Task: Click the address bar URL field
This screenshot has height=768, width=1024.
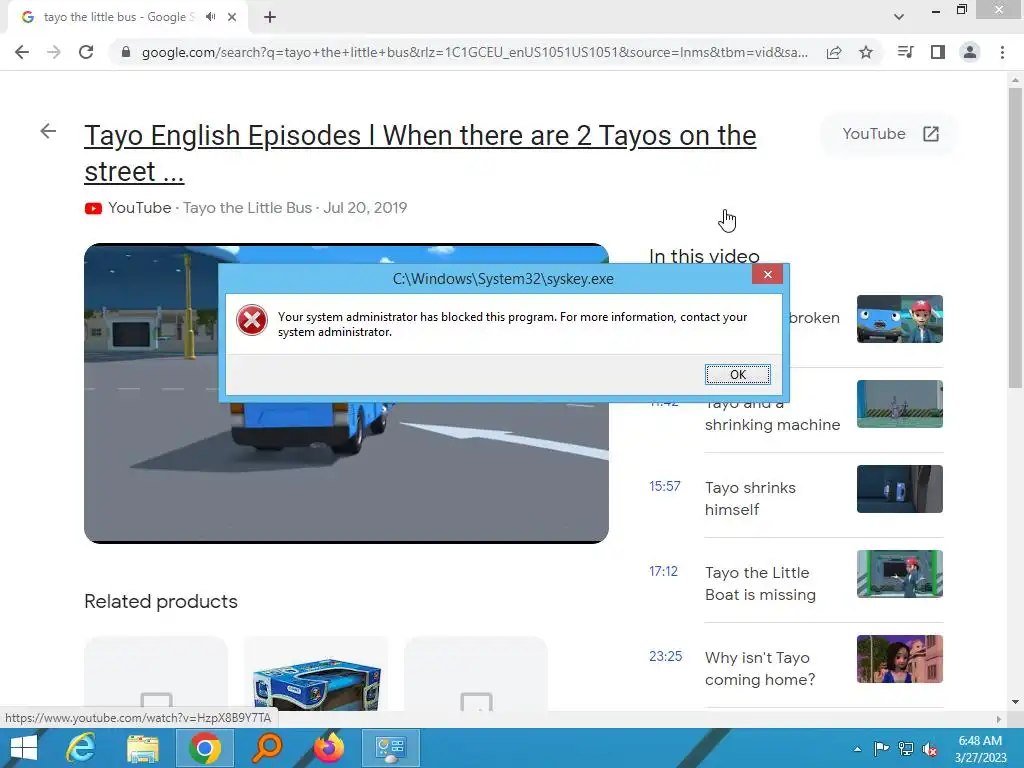Action: coord(475,52)
